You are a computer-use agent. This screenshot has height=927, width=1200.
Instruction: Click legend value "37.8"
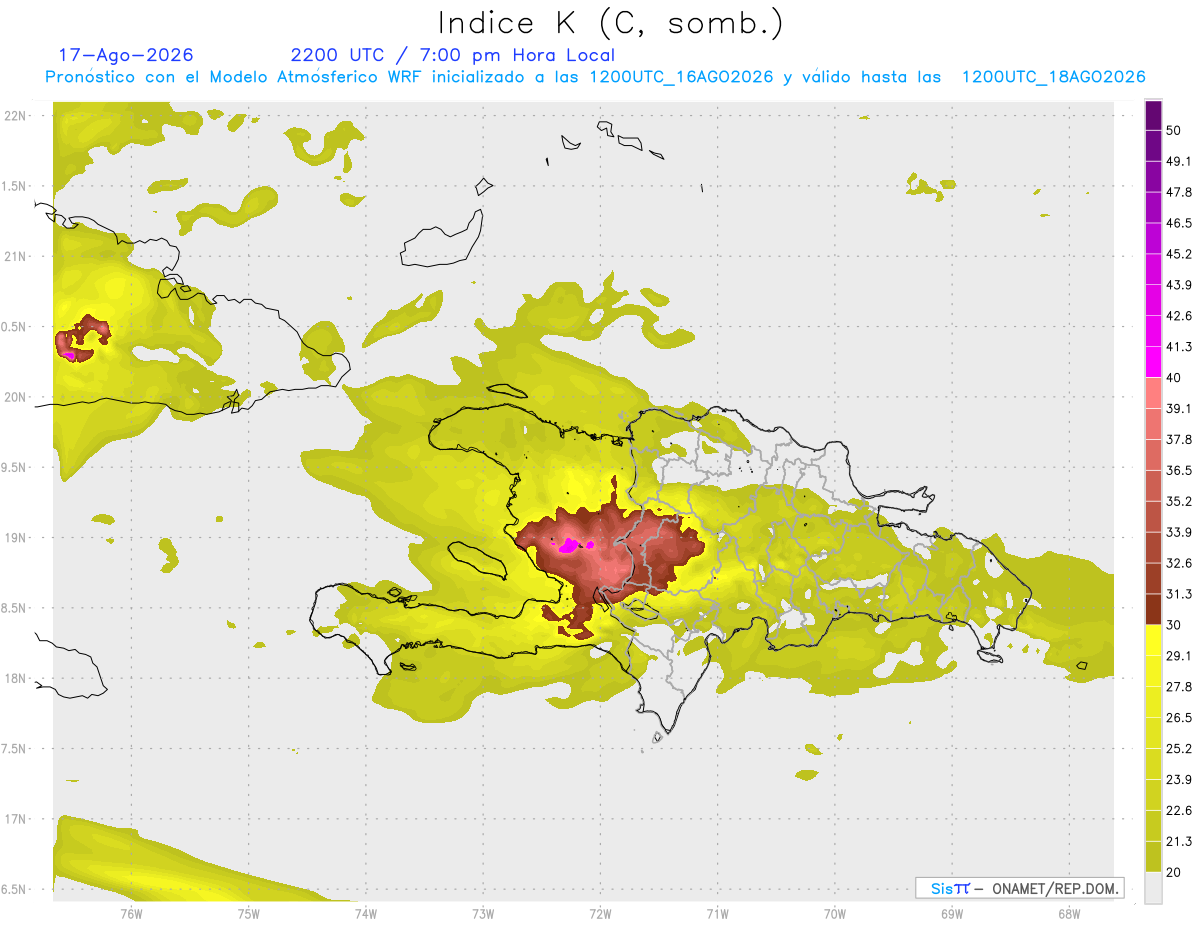pos(1179,440)
